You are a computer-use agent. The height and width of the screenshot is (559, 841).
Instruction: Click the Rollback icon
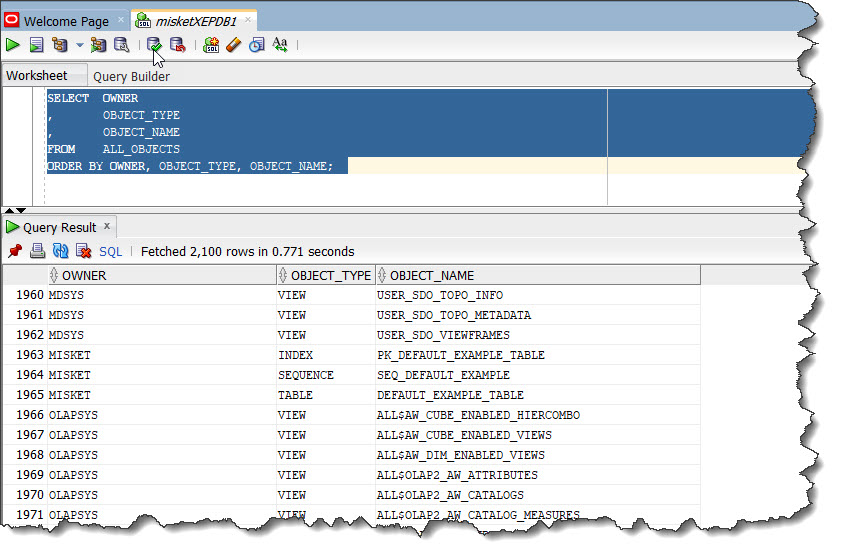pos(178,45)
